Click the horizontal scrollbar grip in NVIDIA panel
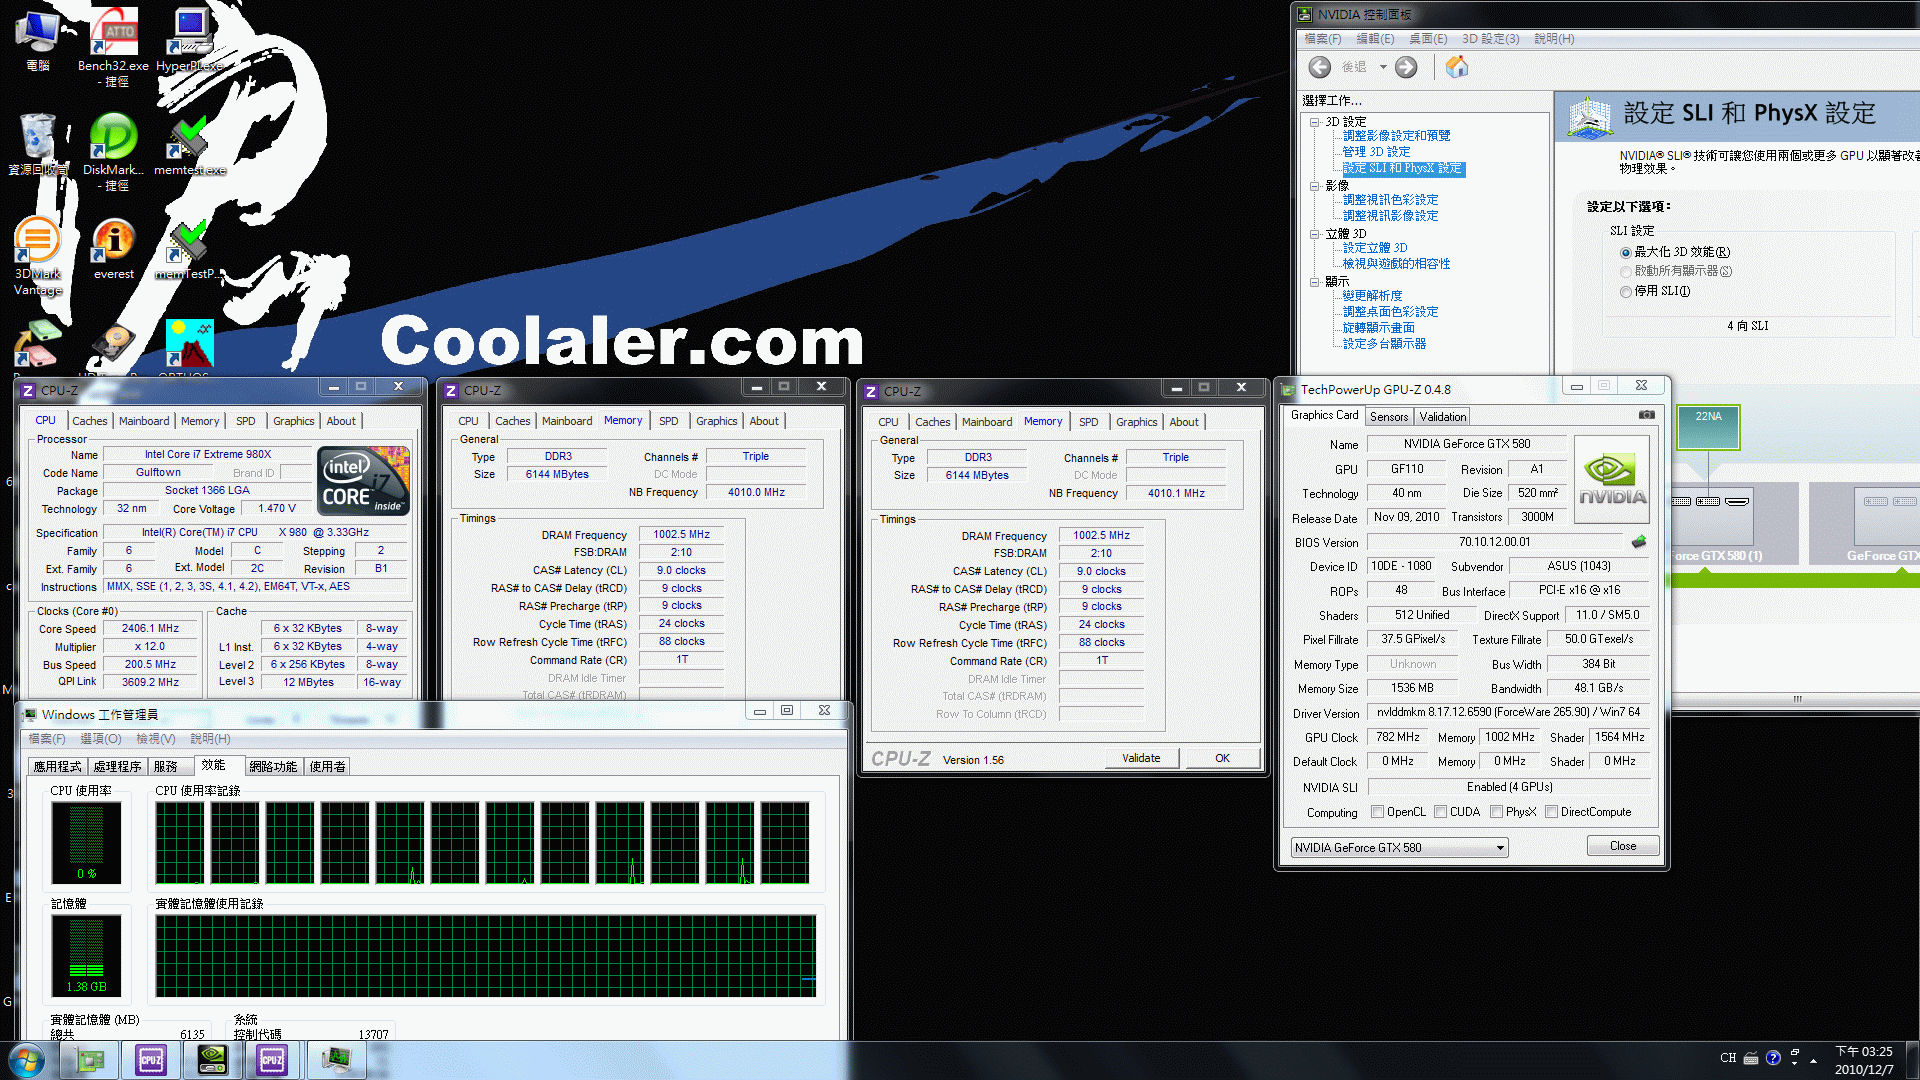Viewport: 1920px width, 1080px height. (x=1797, y=699)
